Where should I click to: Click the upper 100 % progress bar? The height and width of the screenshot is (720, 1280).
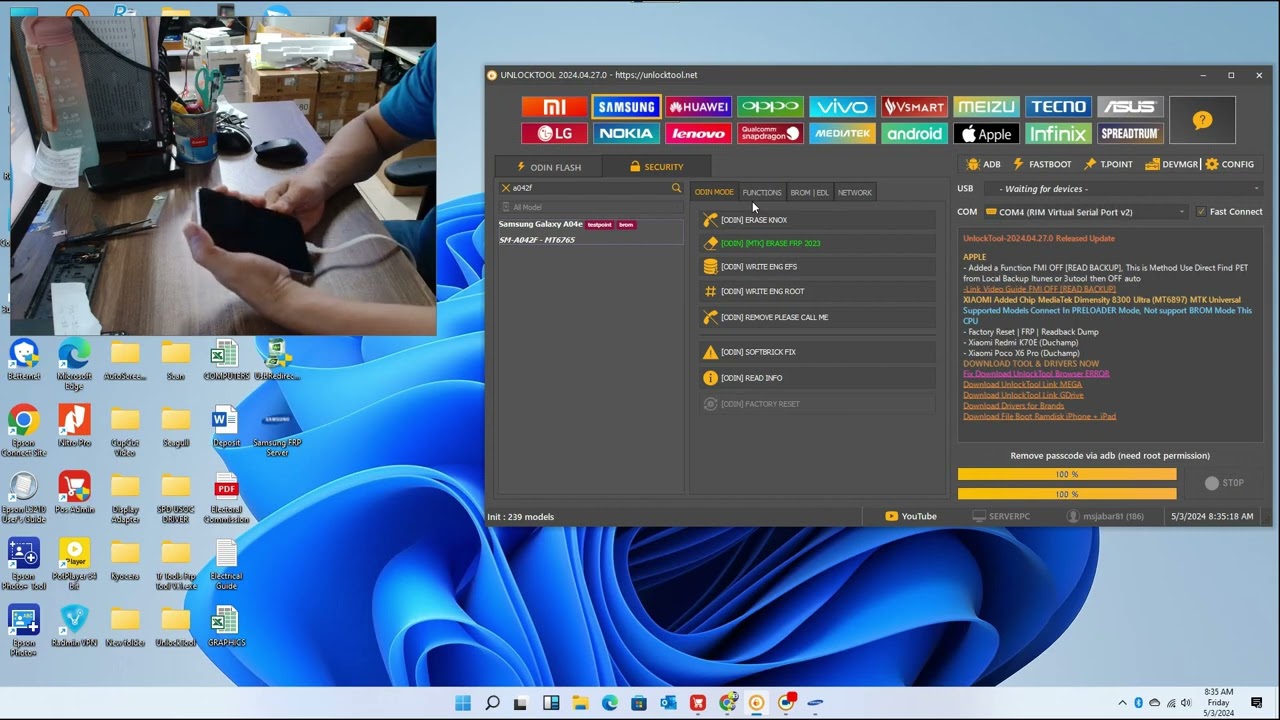pos(1067,474)
